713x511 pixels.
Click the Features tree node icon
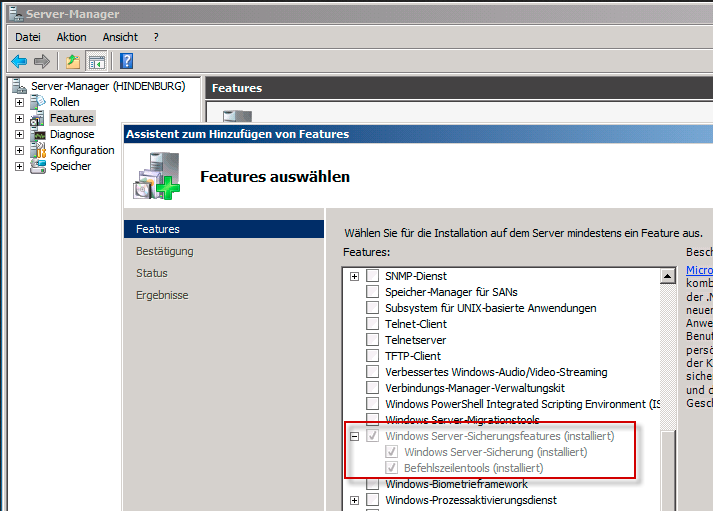click(37, 118)
